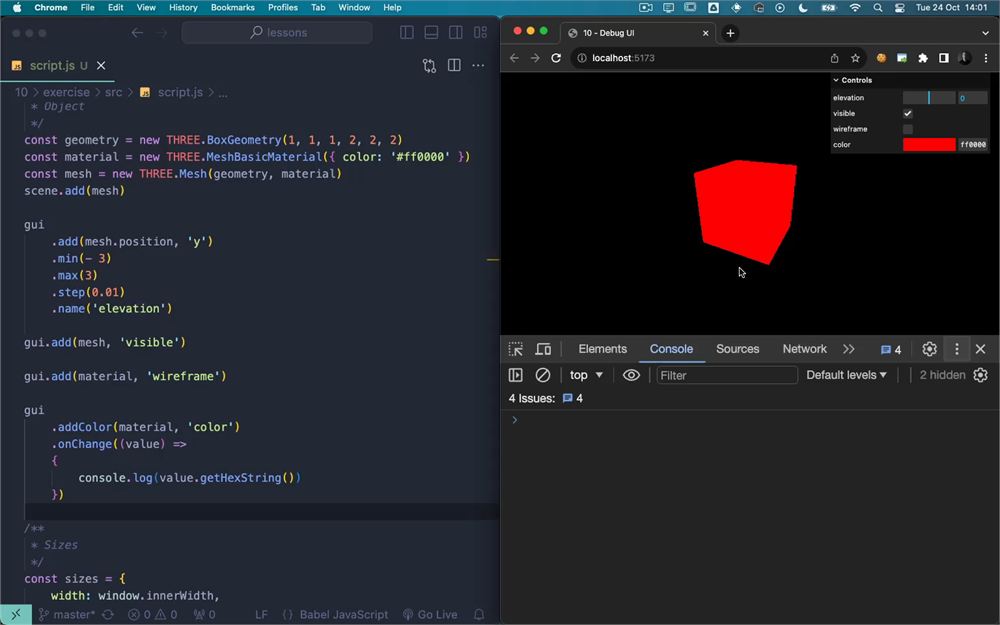Open the Edit menu

point(115,8)
